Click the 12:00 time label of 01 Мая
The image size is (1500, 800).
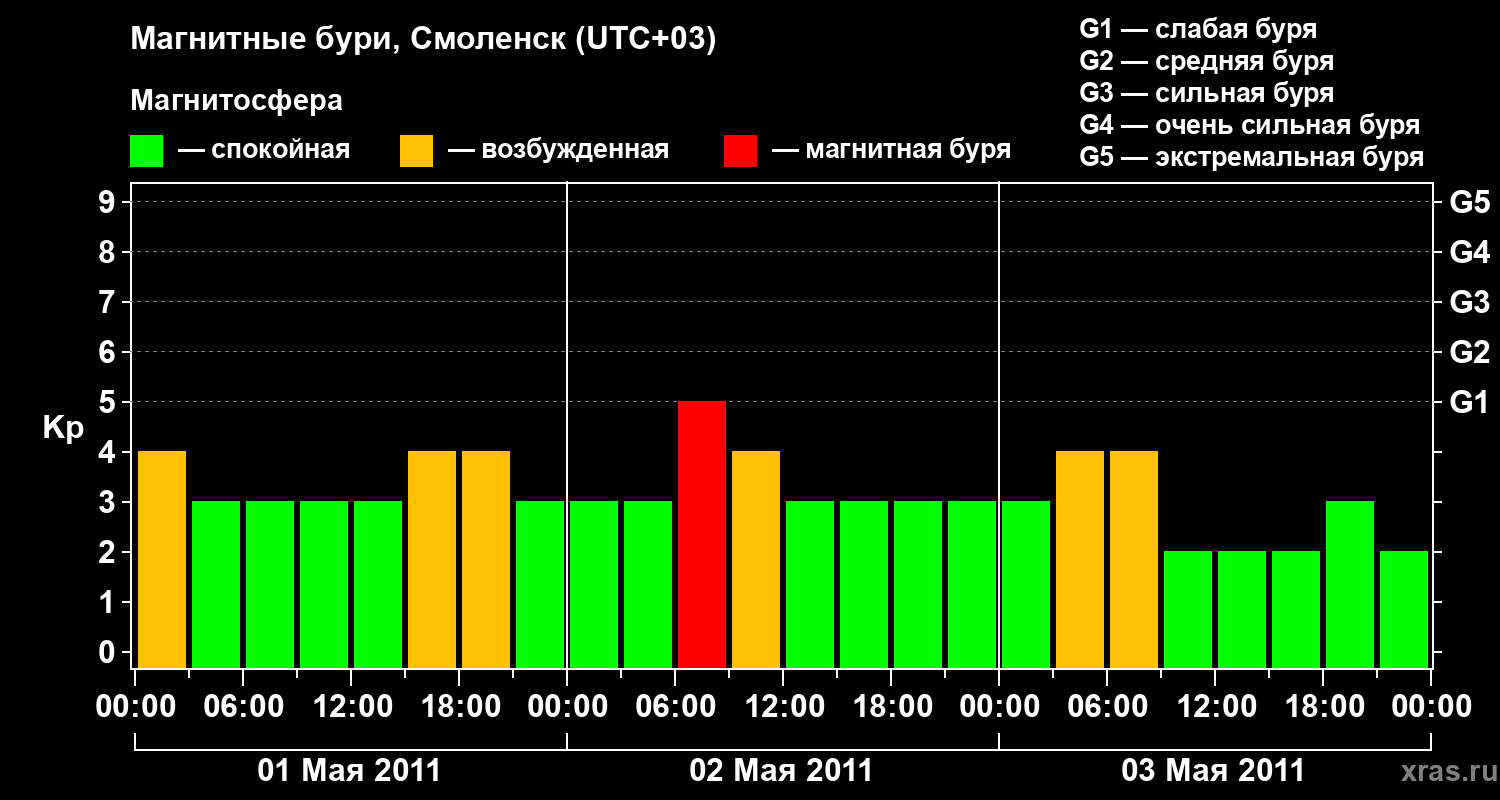(x=351, y=706)
